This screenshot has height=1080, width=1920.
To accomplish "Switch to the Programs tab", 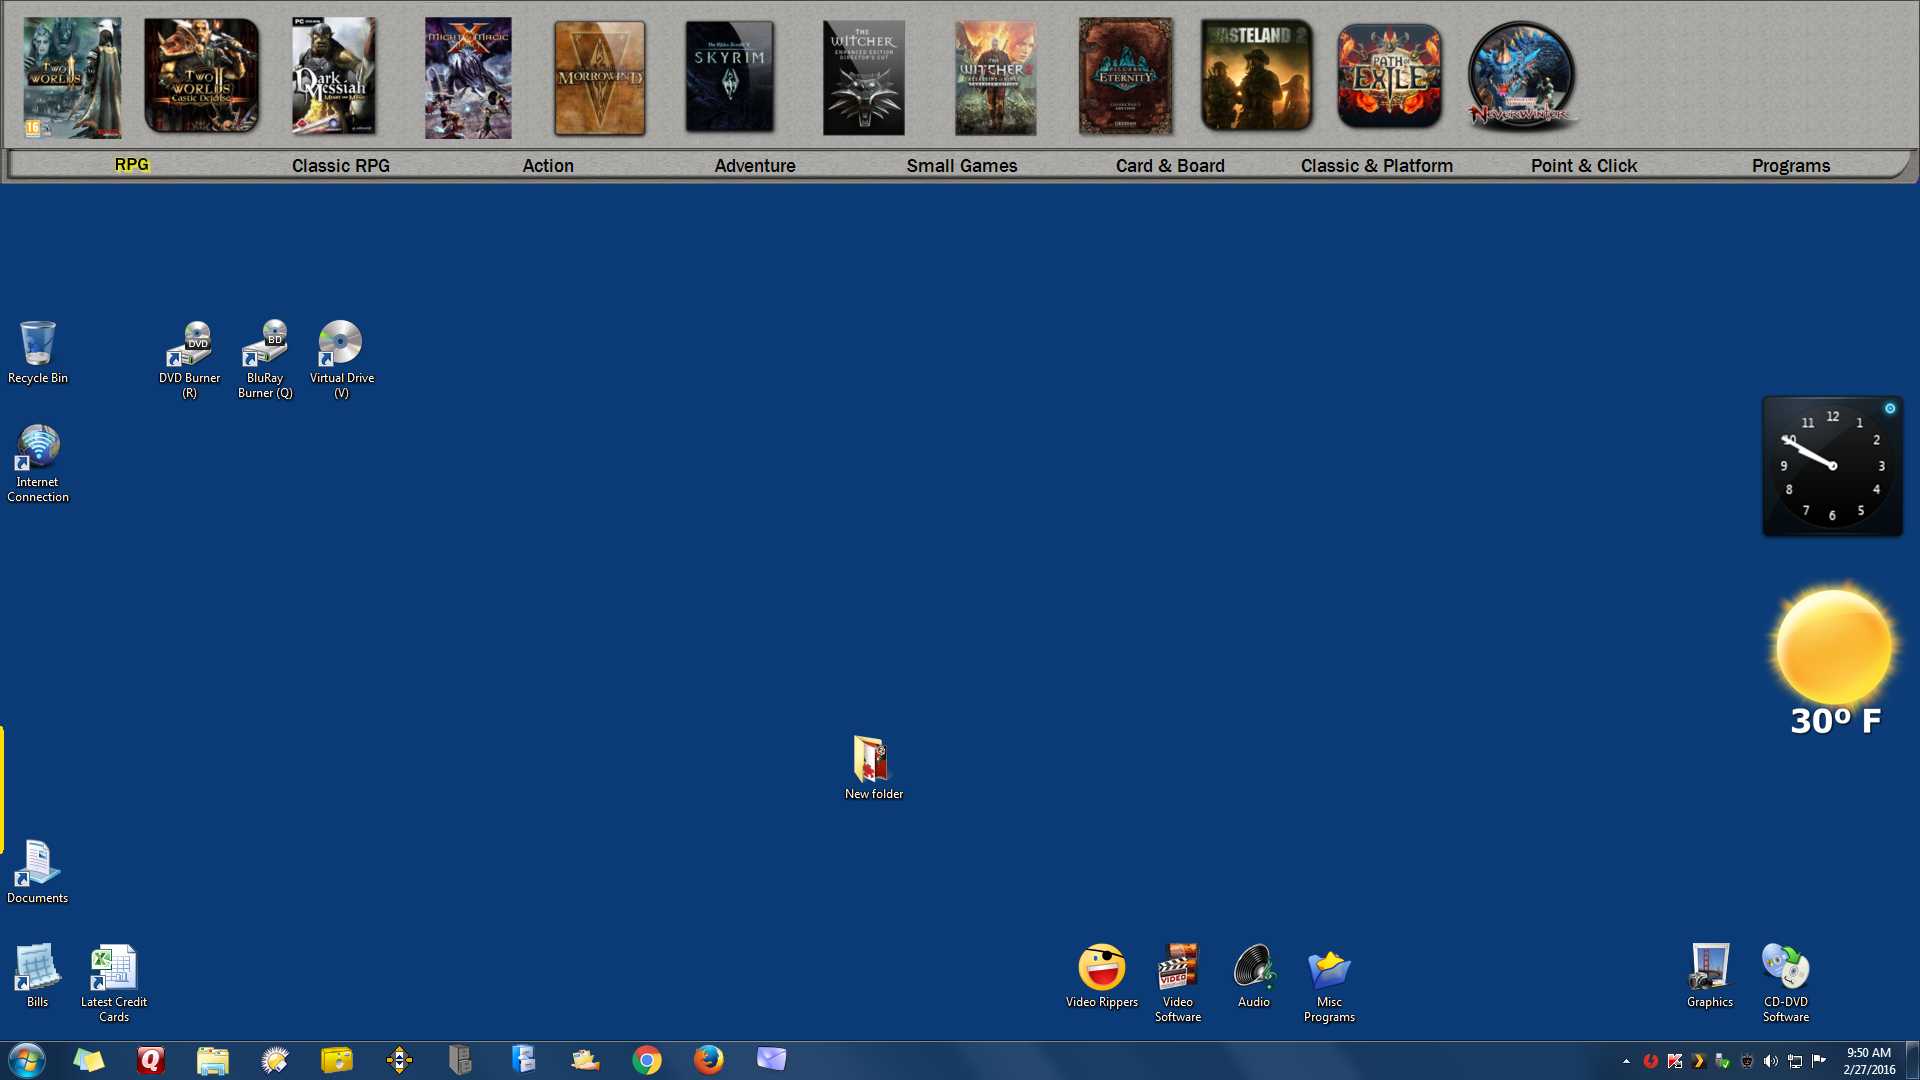I will coord(1790,166).
